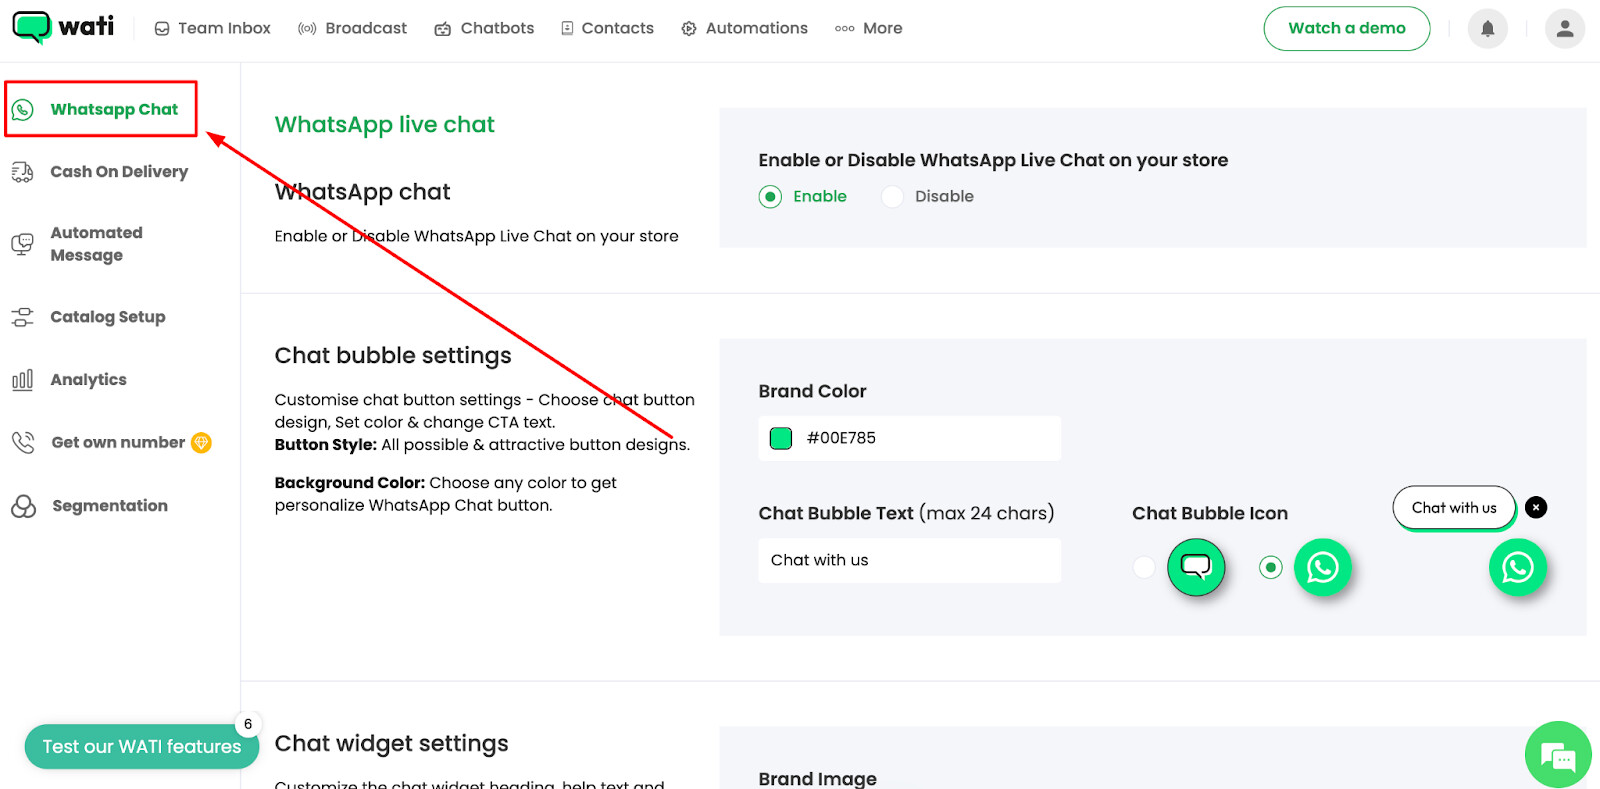The width and height of the screenshot is (1600, 789).
Task: Choose the WhatsApp logo chat icon option
Action: 1270,568
